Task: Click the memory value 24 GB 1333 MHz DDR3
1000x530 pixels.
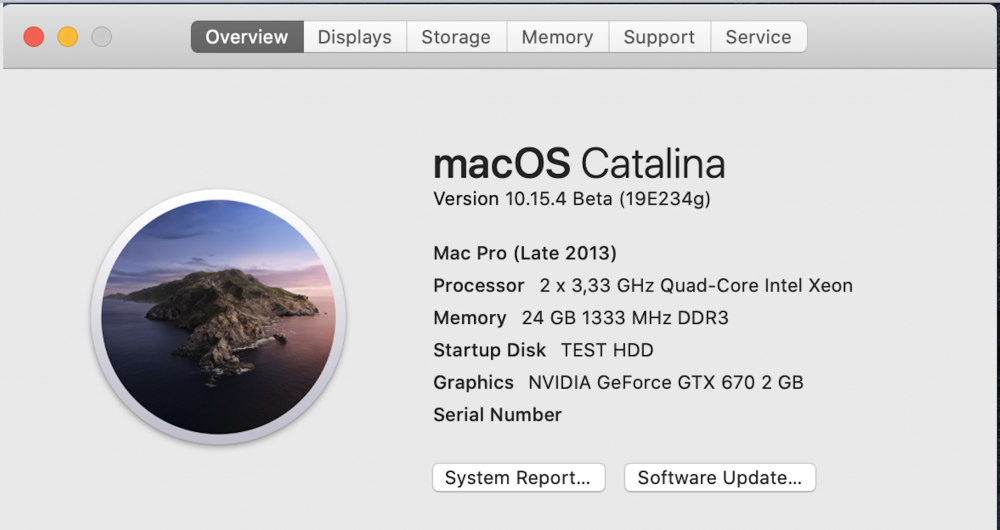Action: pos(625,318)
